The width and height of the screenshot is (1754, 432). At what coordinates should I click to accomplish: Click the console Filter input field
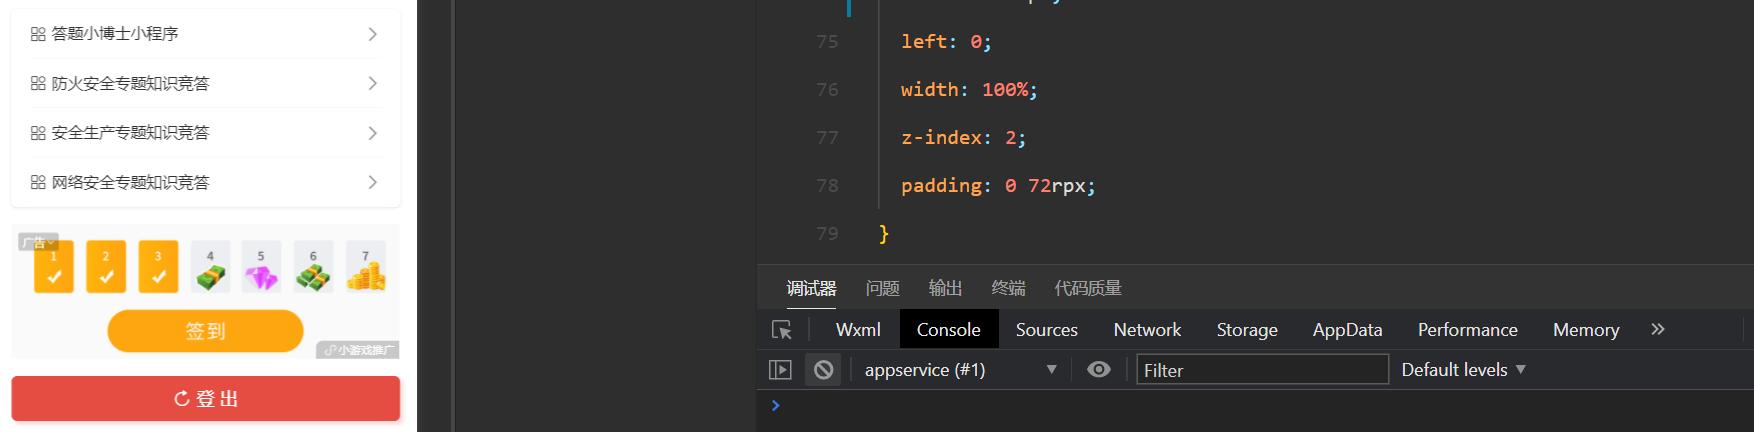point(1262,370)
